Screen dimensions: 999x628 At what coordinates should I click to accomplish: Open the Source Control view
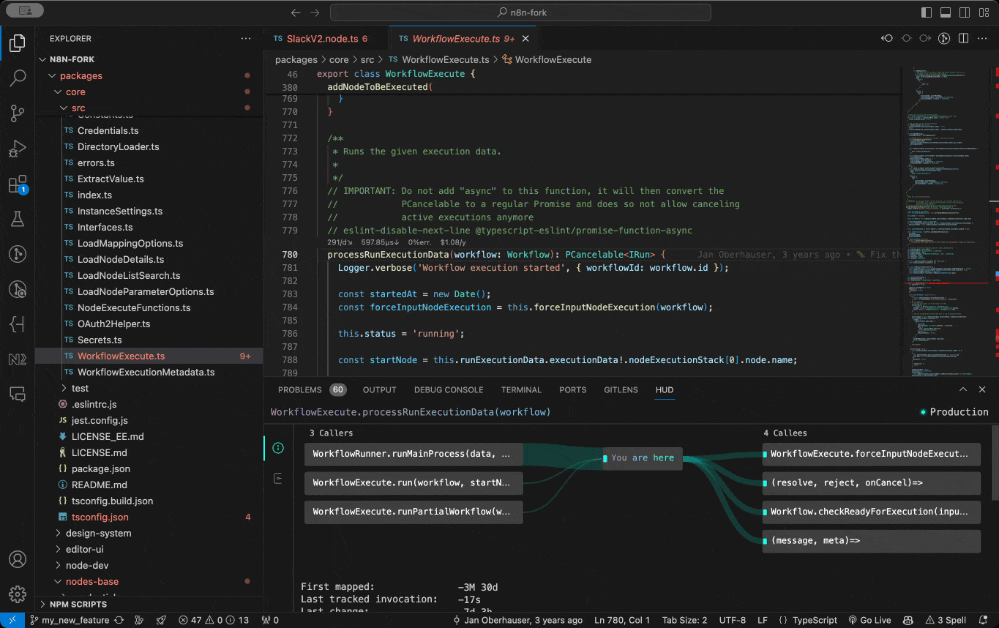click(x=17, y=113)
